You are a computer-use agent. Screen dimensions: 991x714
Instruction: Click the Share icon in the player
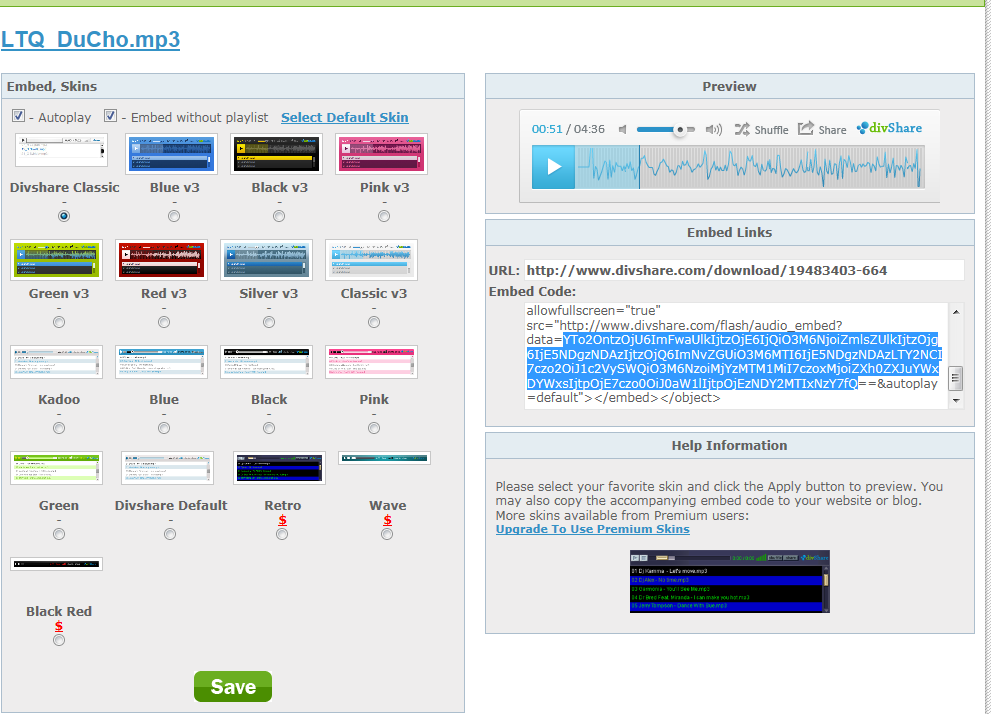(x=806, y=129)
